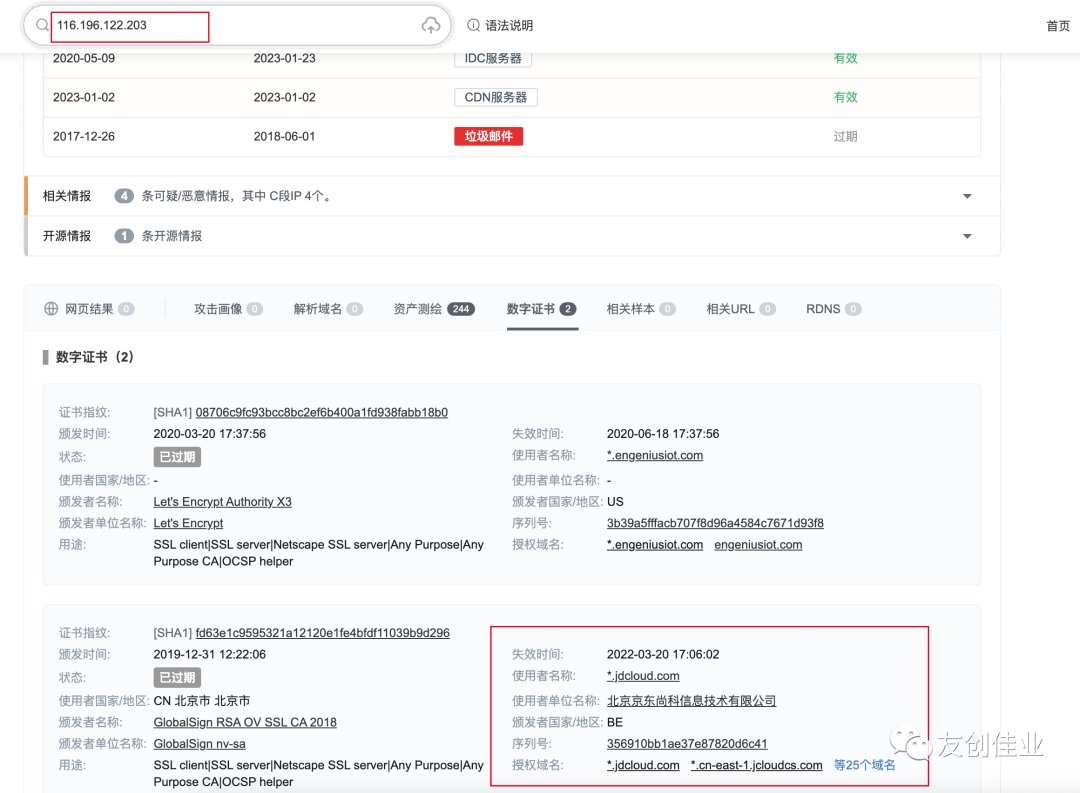Go to 首页 home page
1080x793 pixels.
point(1058,26)
